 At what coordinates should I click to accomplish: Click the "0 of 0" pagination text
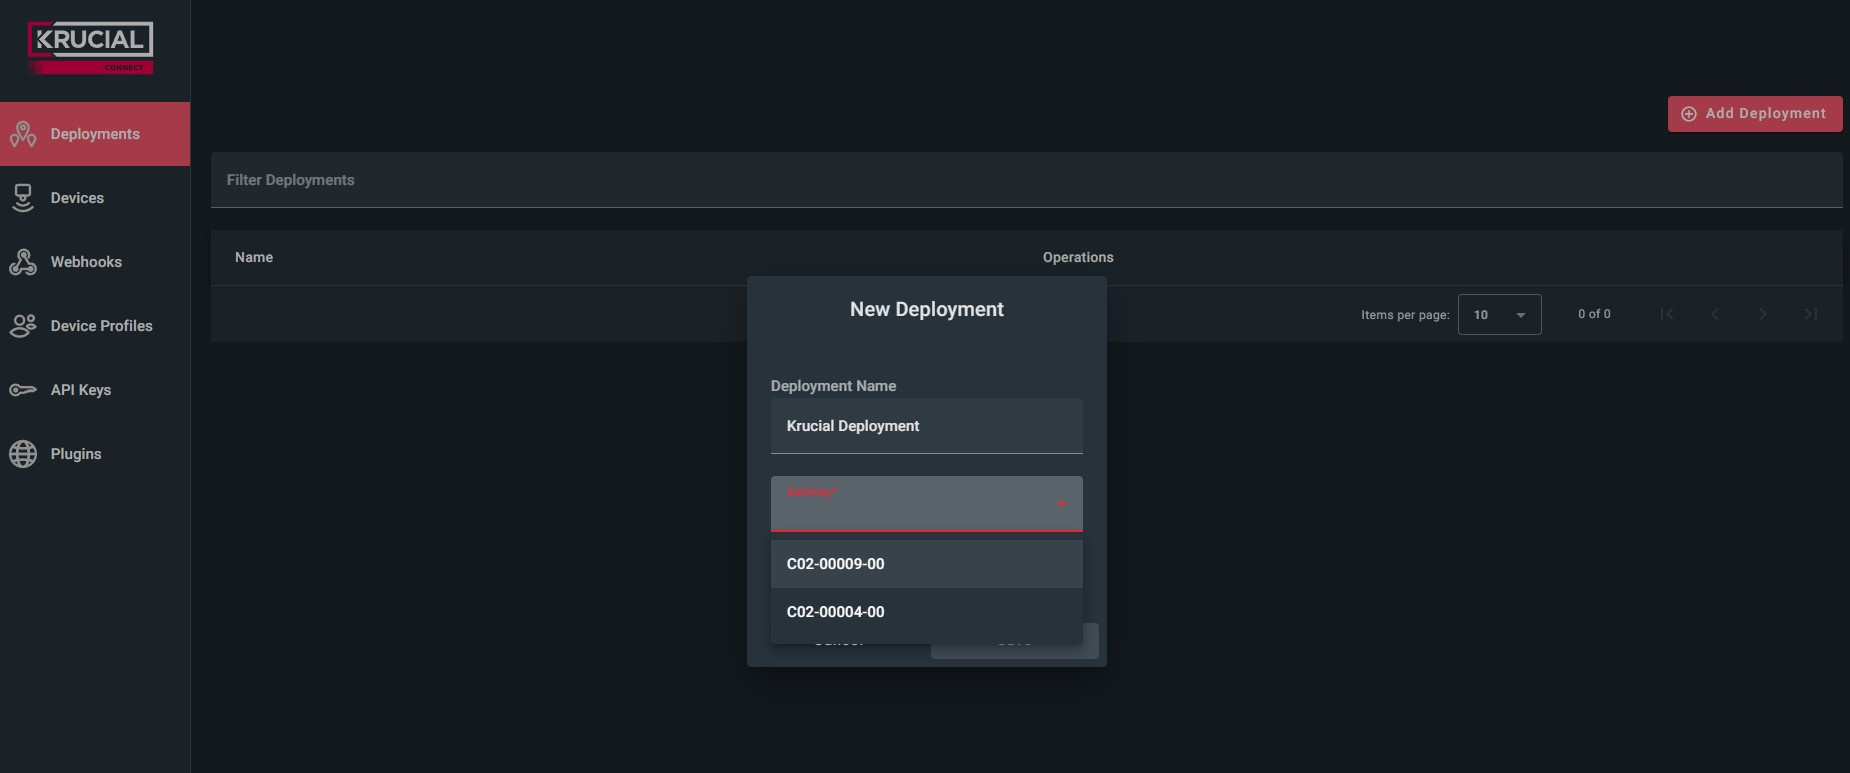(1594, 314)
